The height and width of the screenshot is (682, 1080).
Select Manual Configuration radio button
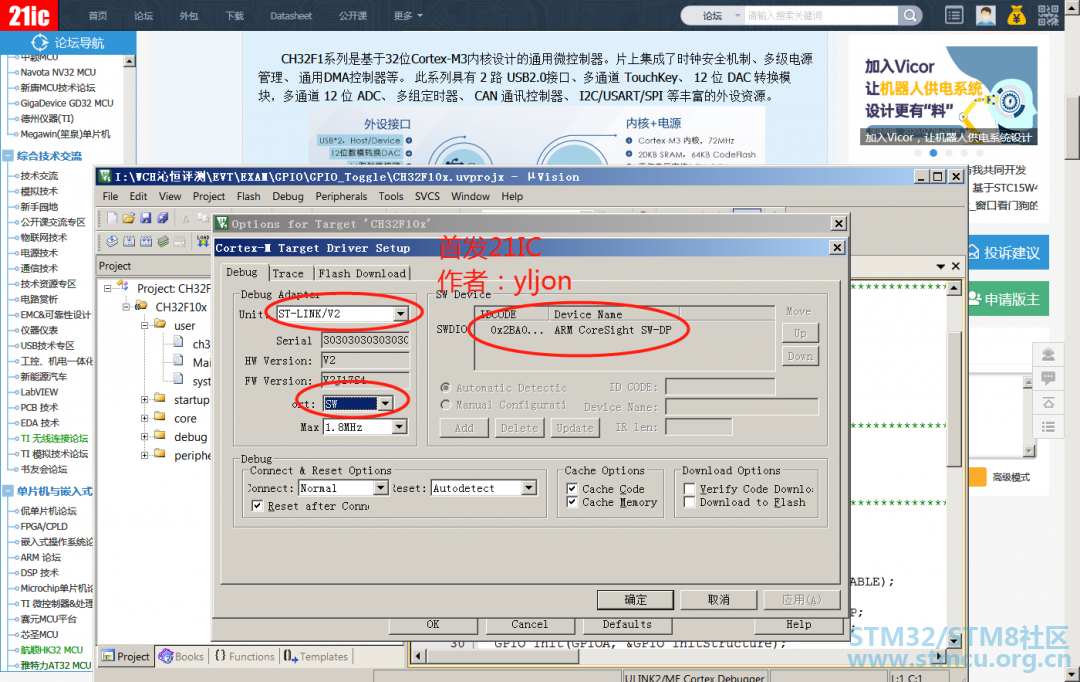(x=446, y=404)
